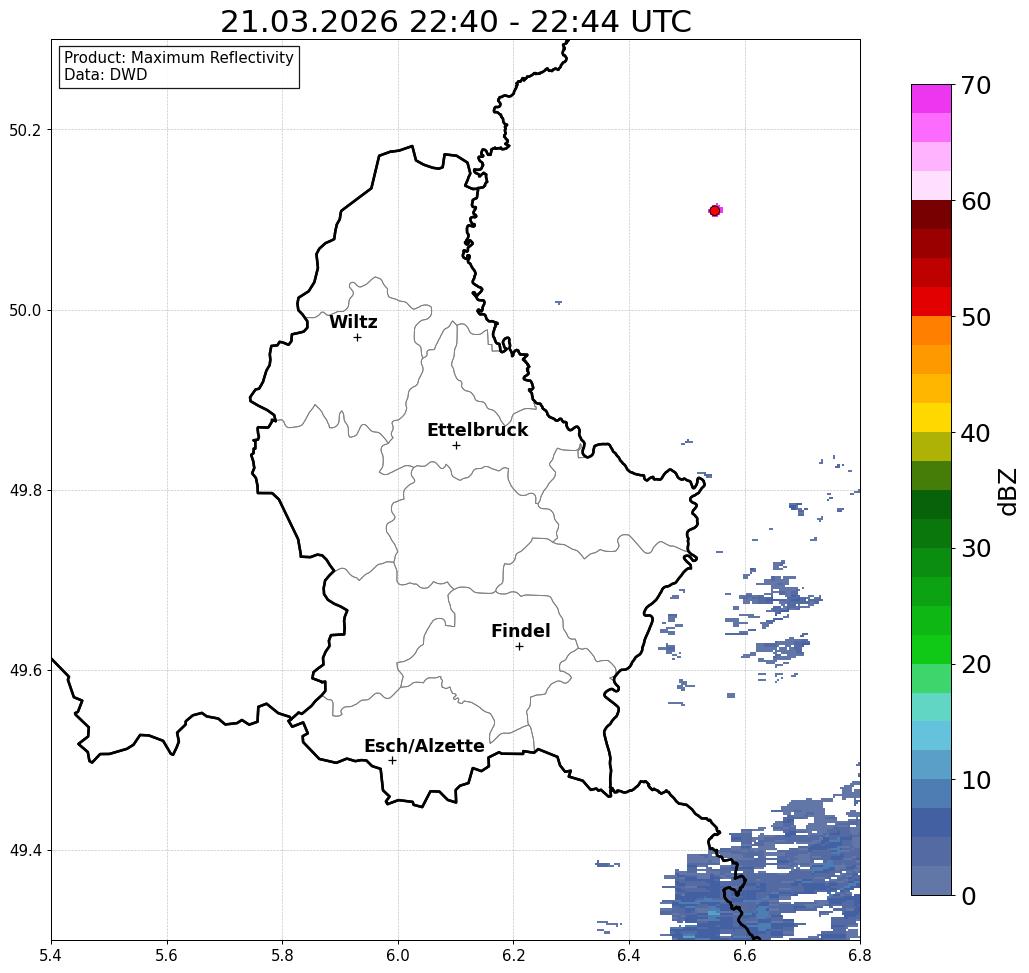This screenshot has width=1029, height=973.
Task: Click the 49.6 latitude tick label
Action: pyautogui.click(x=25, y=671)
